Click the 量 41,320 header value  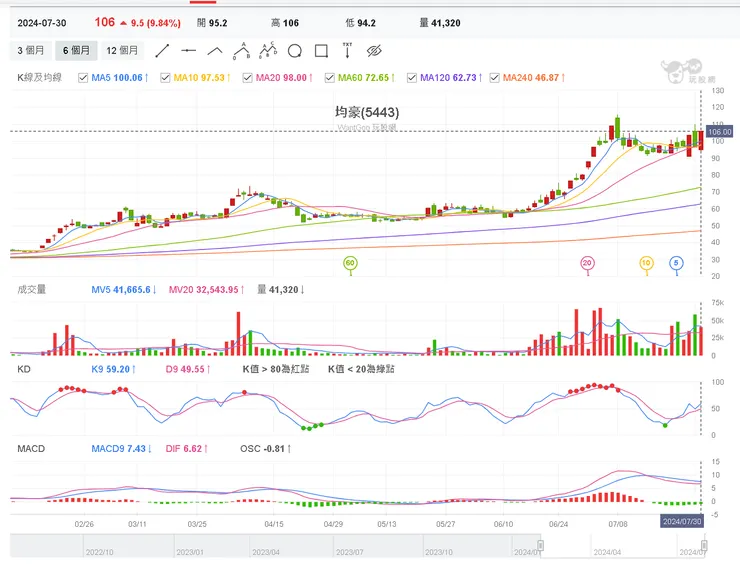pyautogui.click(x=440, y=23)
